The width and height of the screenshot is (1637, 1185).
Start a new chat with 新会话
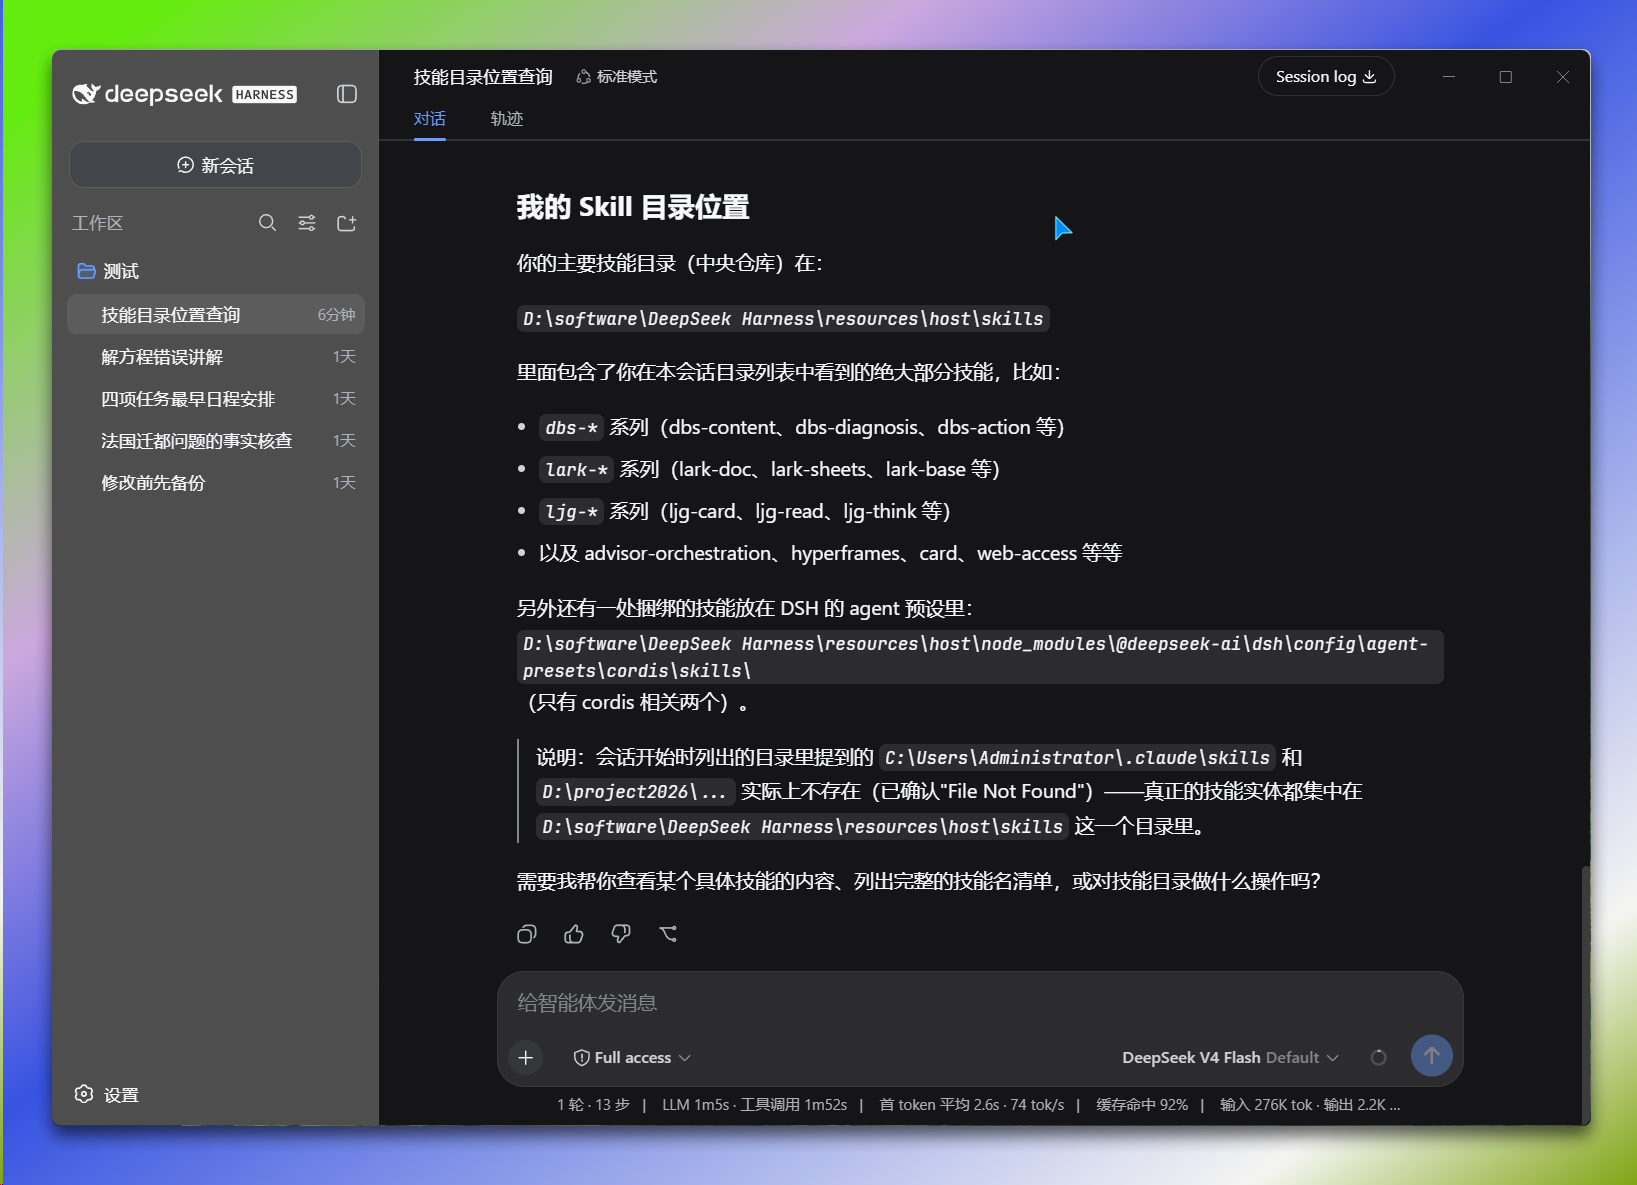tap(215, 165)
